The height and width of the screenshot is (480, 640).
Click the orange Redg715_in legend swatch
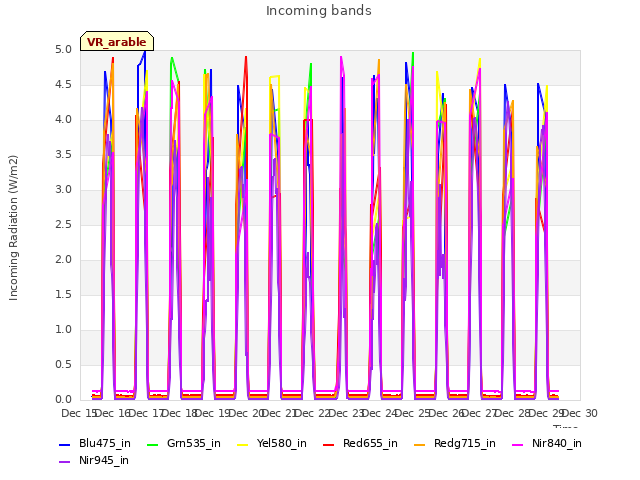pos(420,444)
